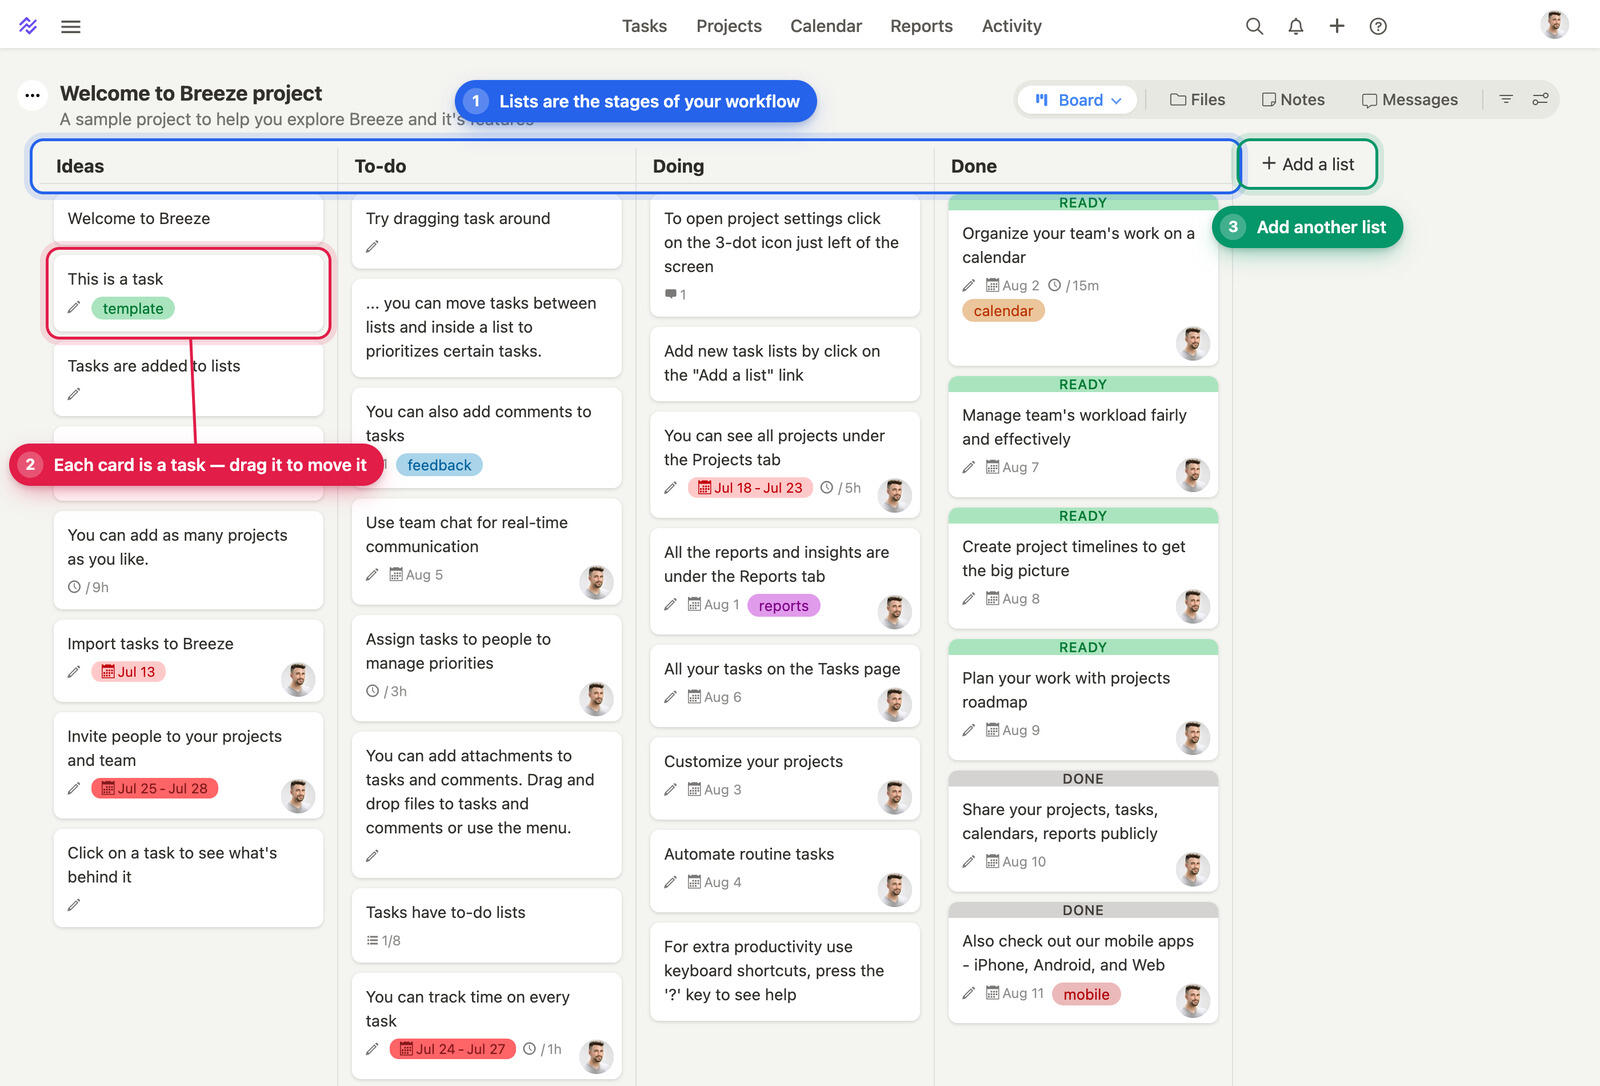
Task: Switch to the Notes tab
Action: (1293, 100)
